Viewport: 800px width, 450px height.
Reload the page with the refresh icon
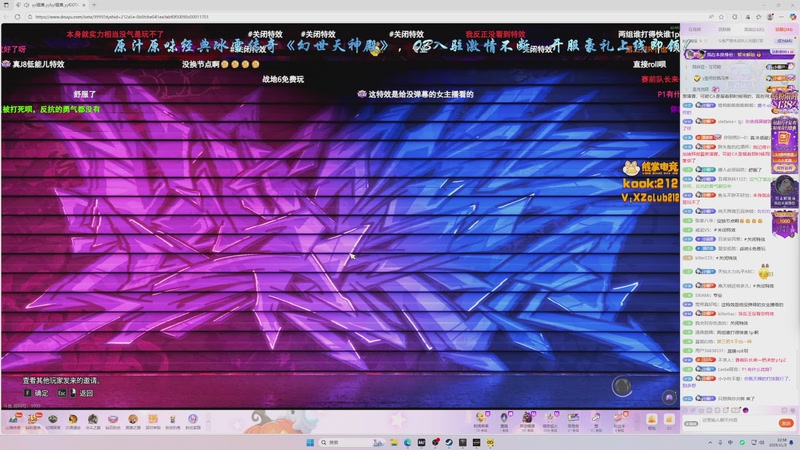coord(17,17)
